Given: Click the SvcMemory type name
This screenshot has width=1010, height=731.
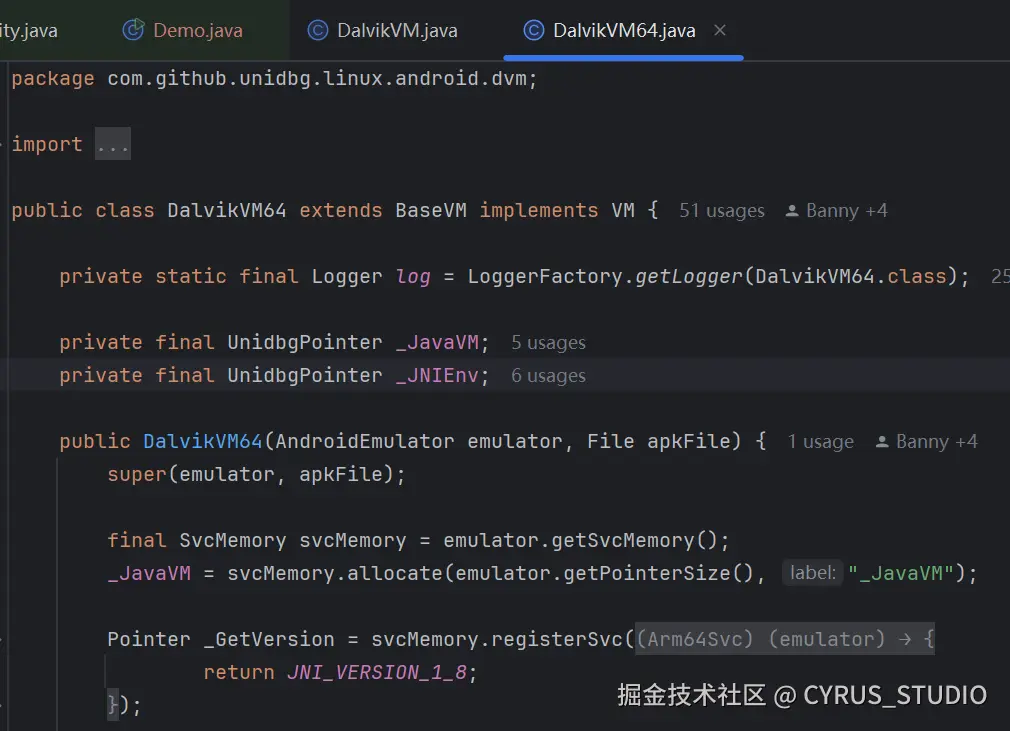Looking at the screenshot, I should pyautogui.click(x=233, y=540).
